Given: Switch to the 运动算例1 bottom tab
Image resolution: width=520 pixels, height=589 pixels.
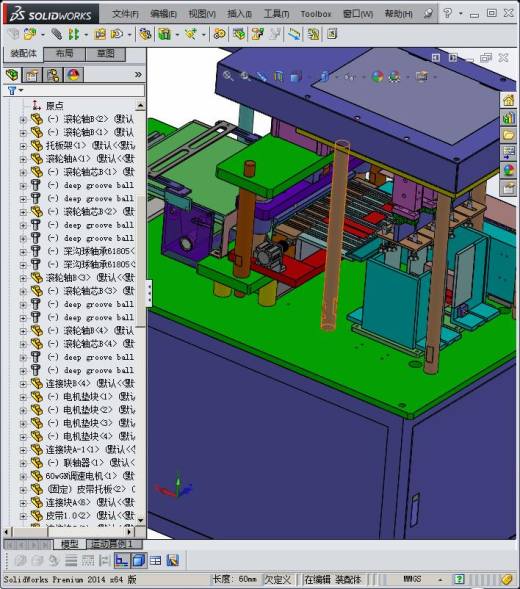Looking at the screenshot, I should (x=115, y=544).
